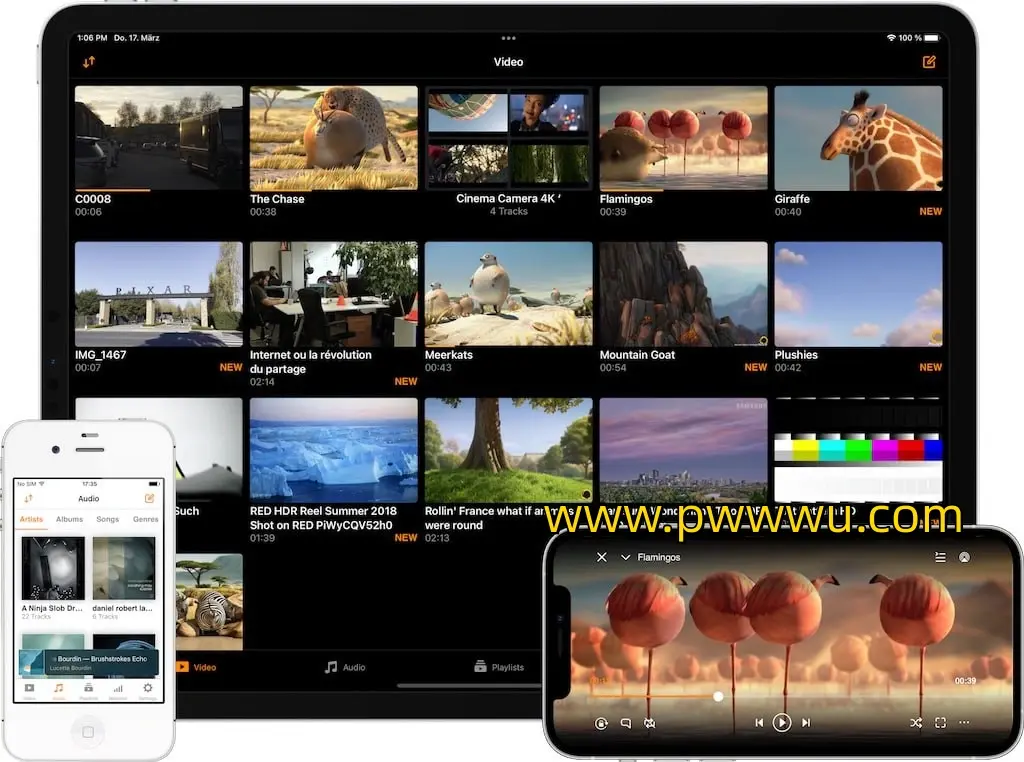Toggle repeat mode in the Flamingos player
Screen dimensions: 1024x762
click(x=650, y=722)
